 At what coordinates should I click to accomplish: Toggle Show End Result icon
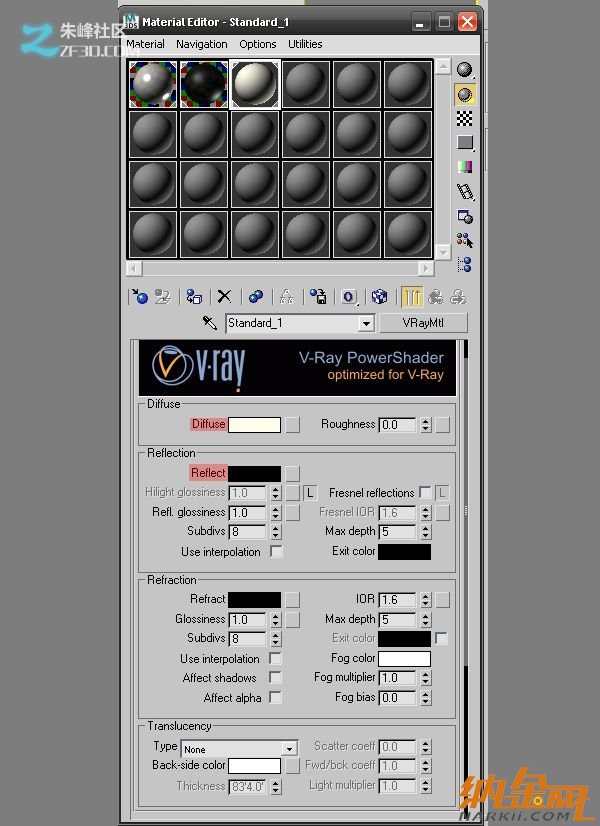pyautogui.click(x=411, y=297)
